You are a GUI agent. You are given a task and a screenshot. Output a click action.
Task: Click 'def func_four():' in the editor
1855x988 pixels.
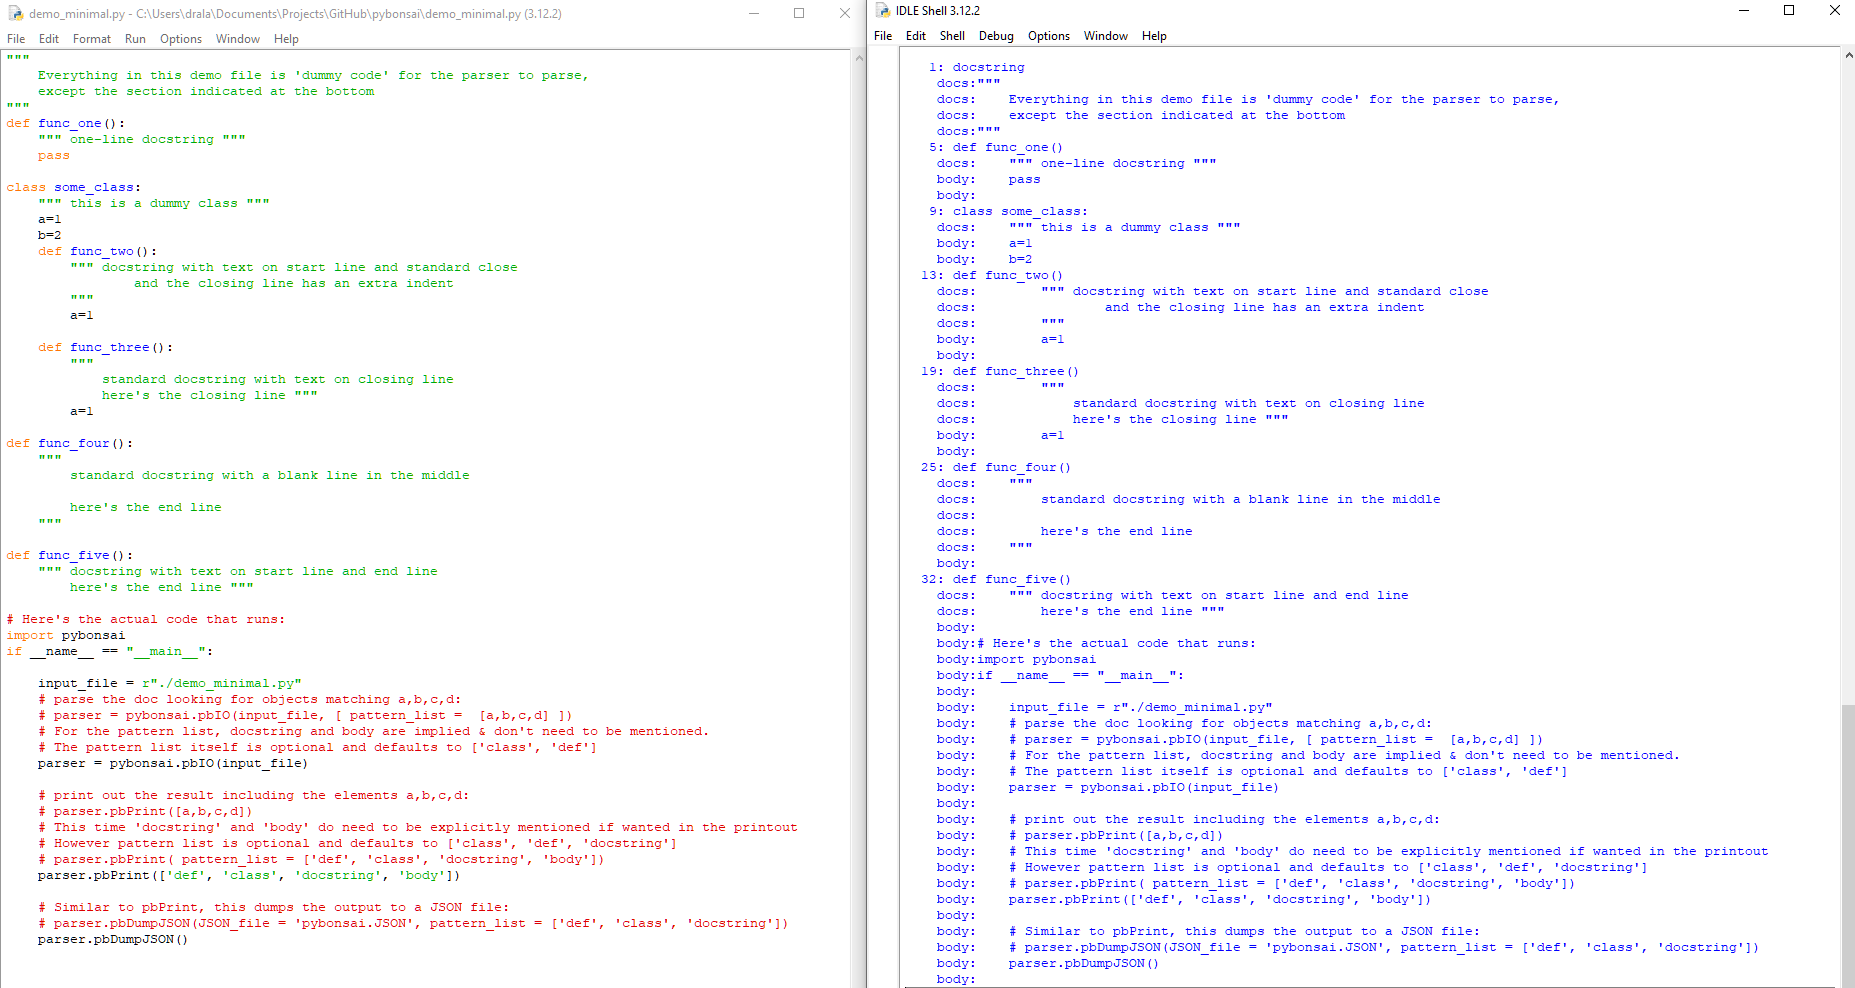pos(70,444)
